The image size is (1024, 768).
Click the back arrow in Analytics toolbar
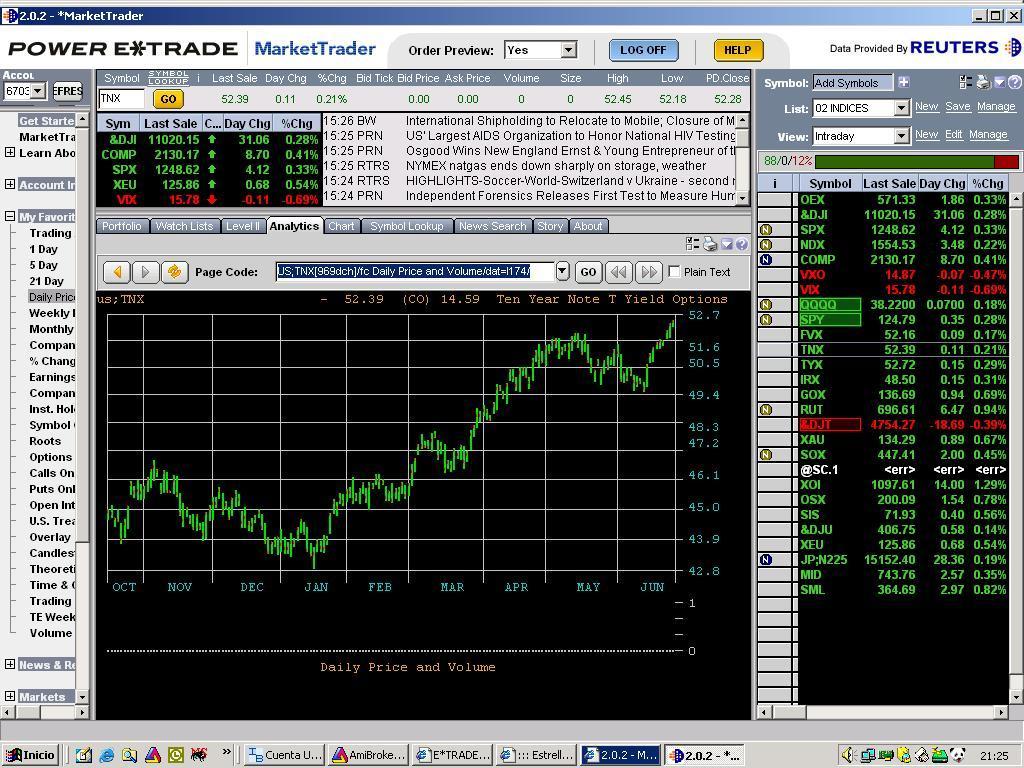pos(117,272)
